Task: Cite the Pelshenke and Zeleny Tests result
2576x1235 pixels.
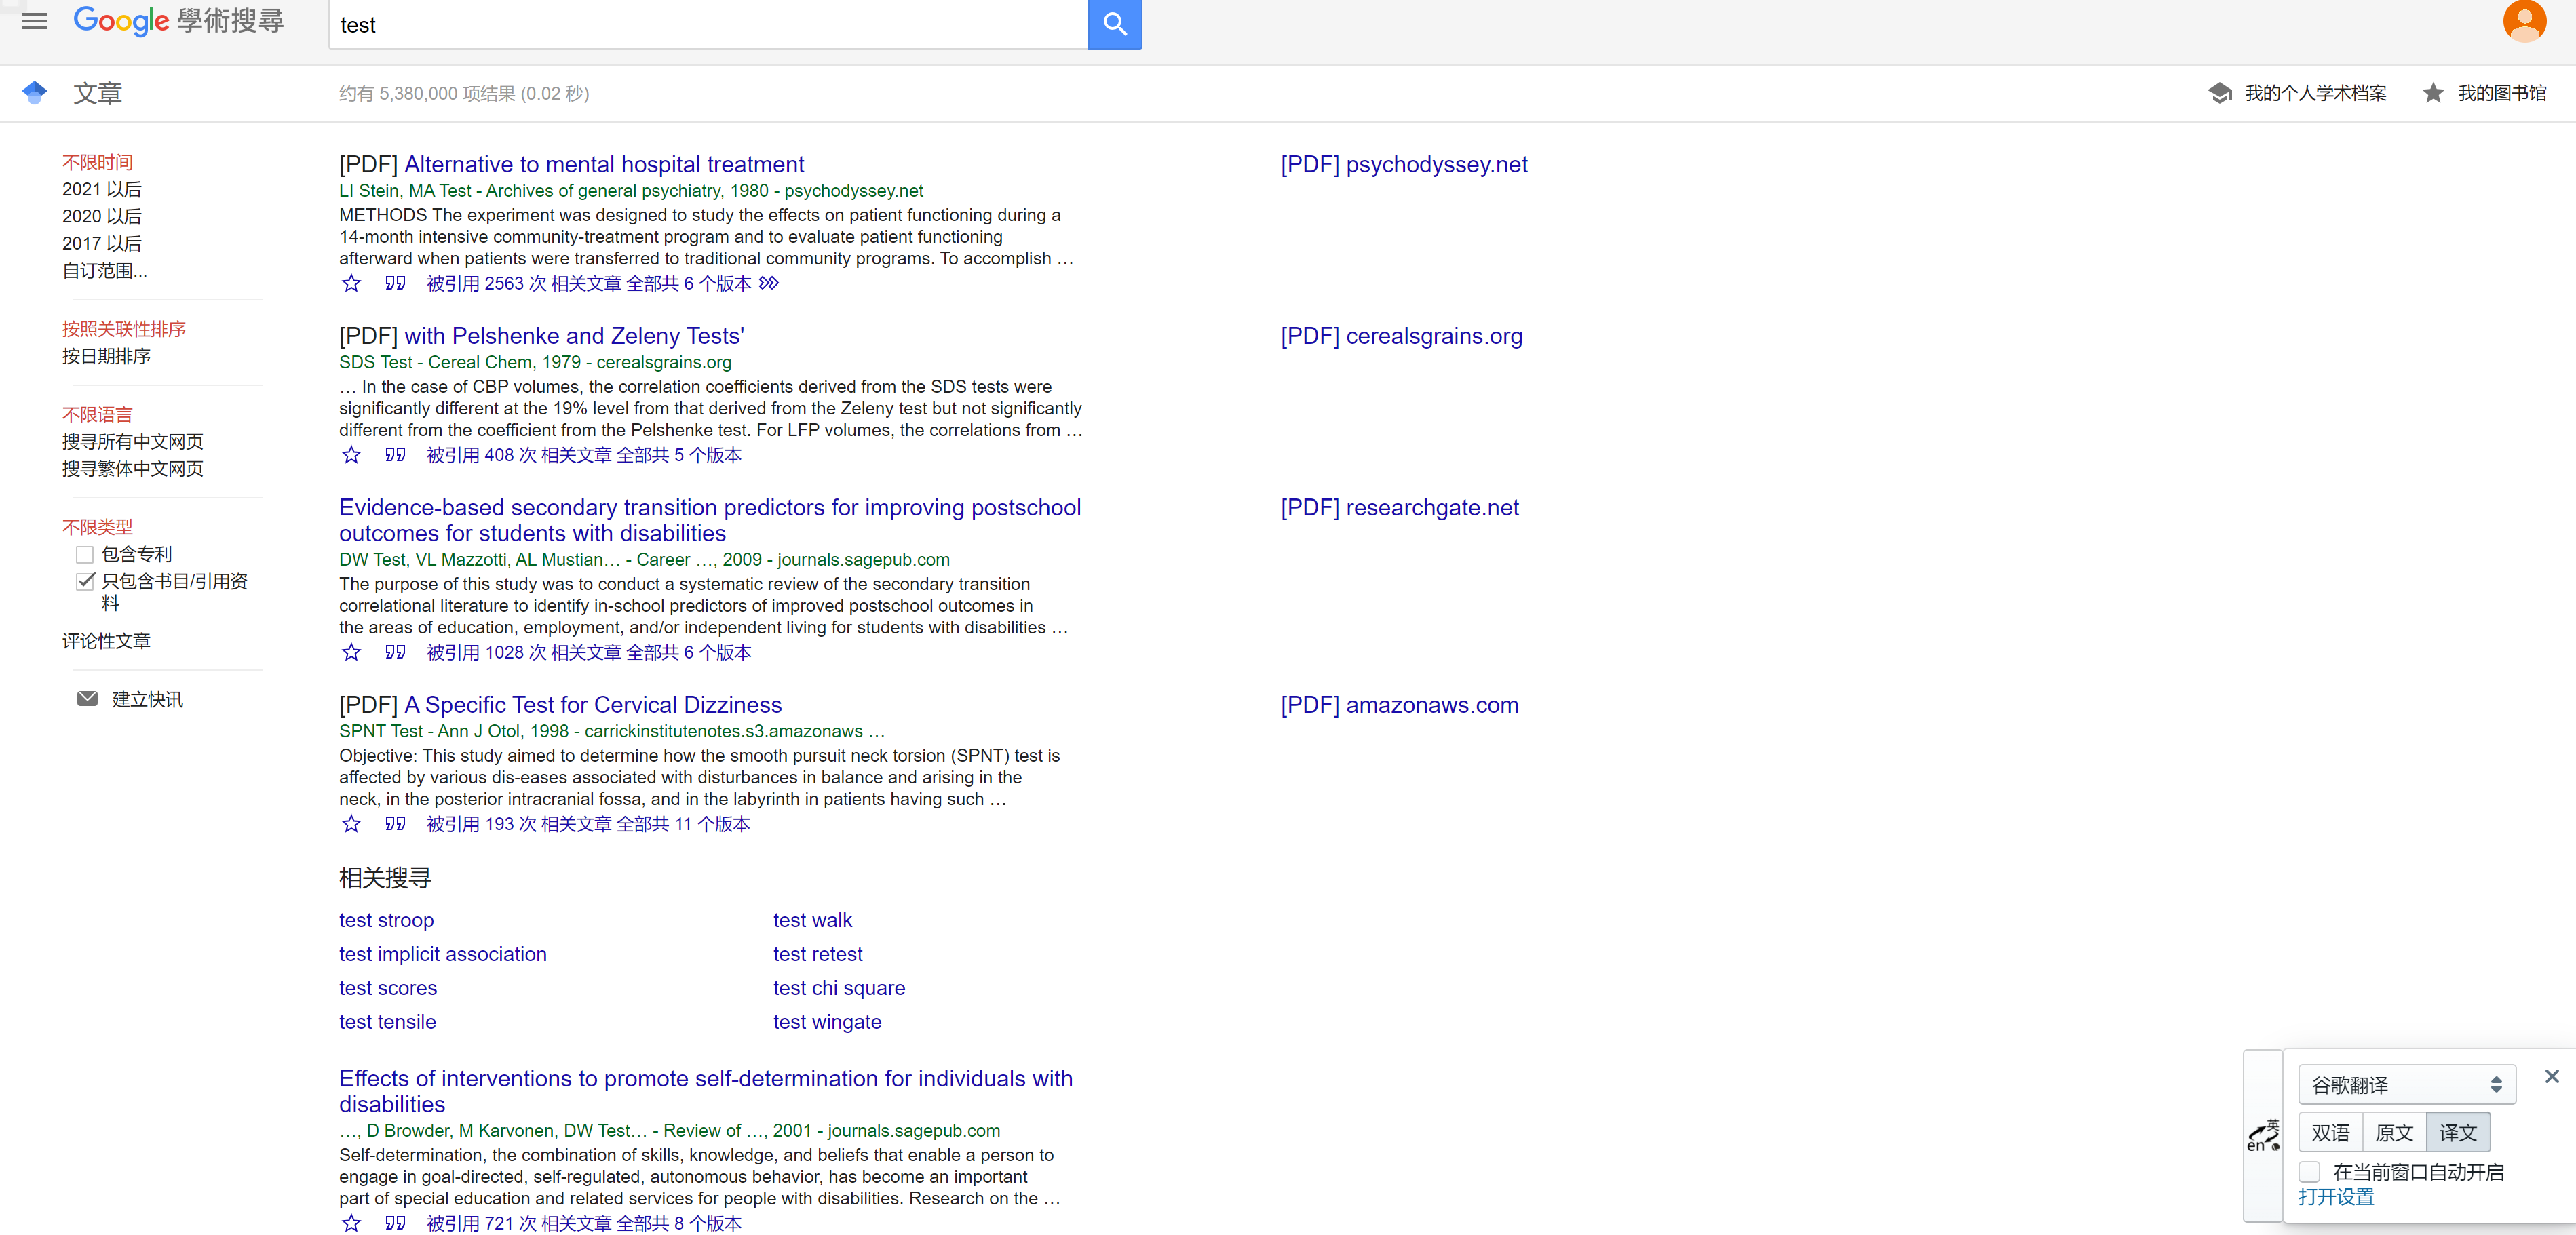Action: [x=395, y=455]
